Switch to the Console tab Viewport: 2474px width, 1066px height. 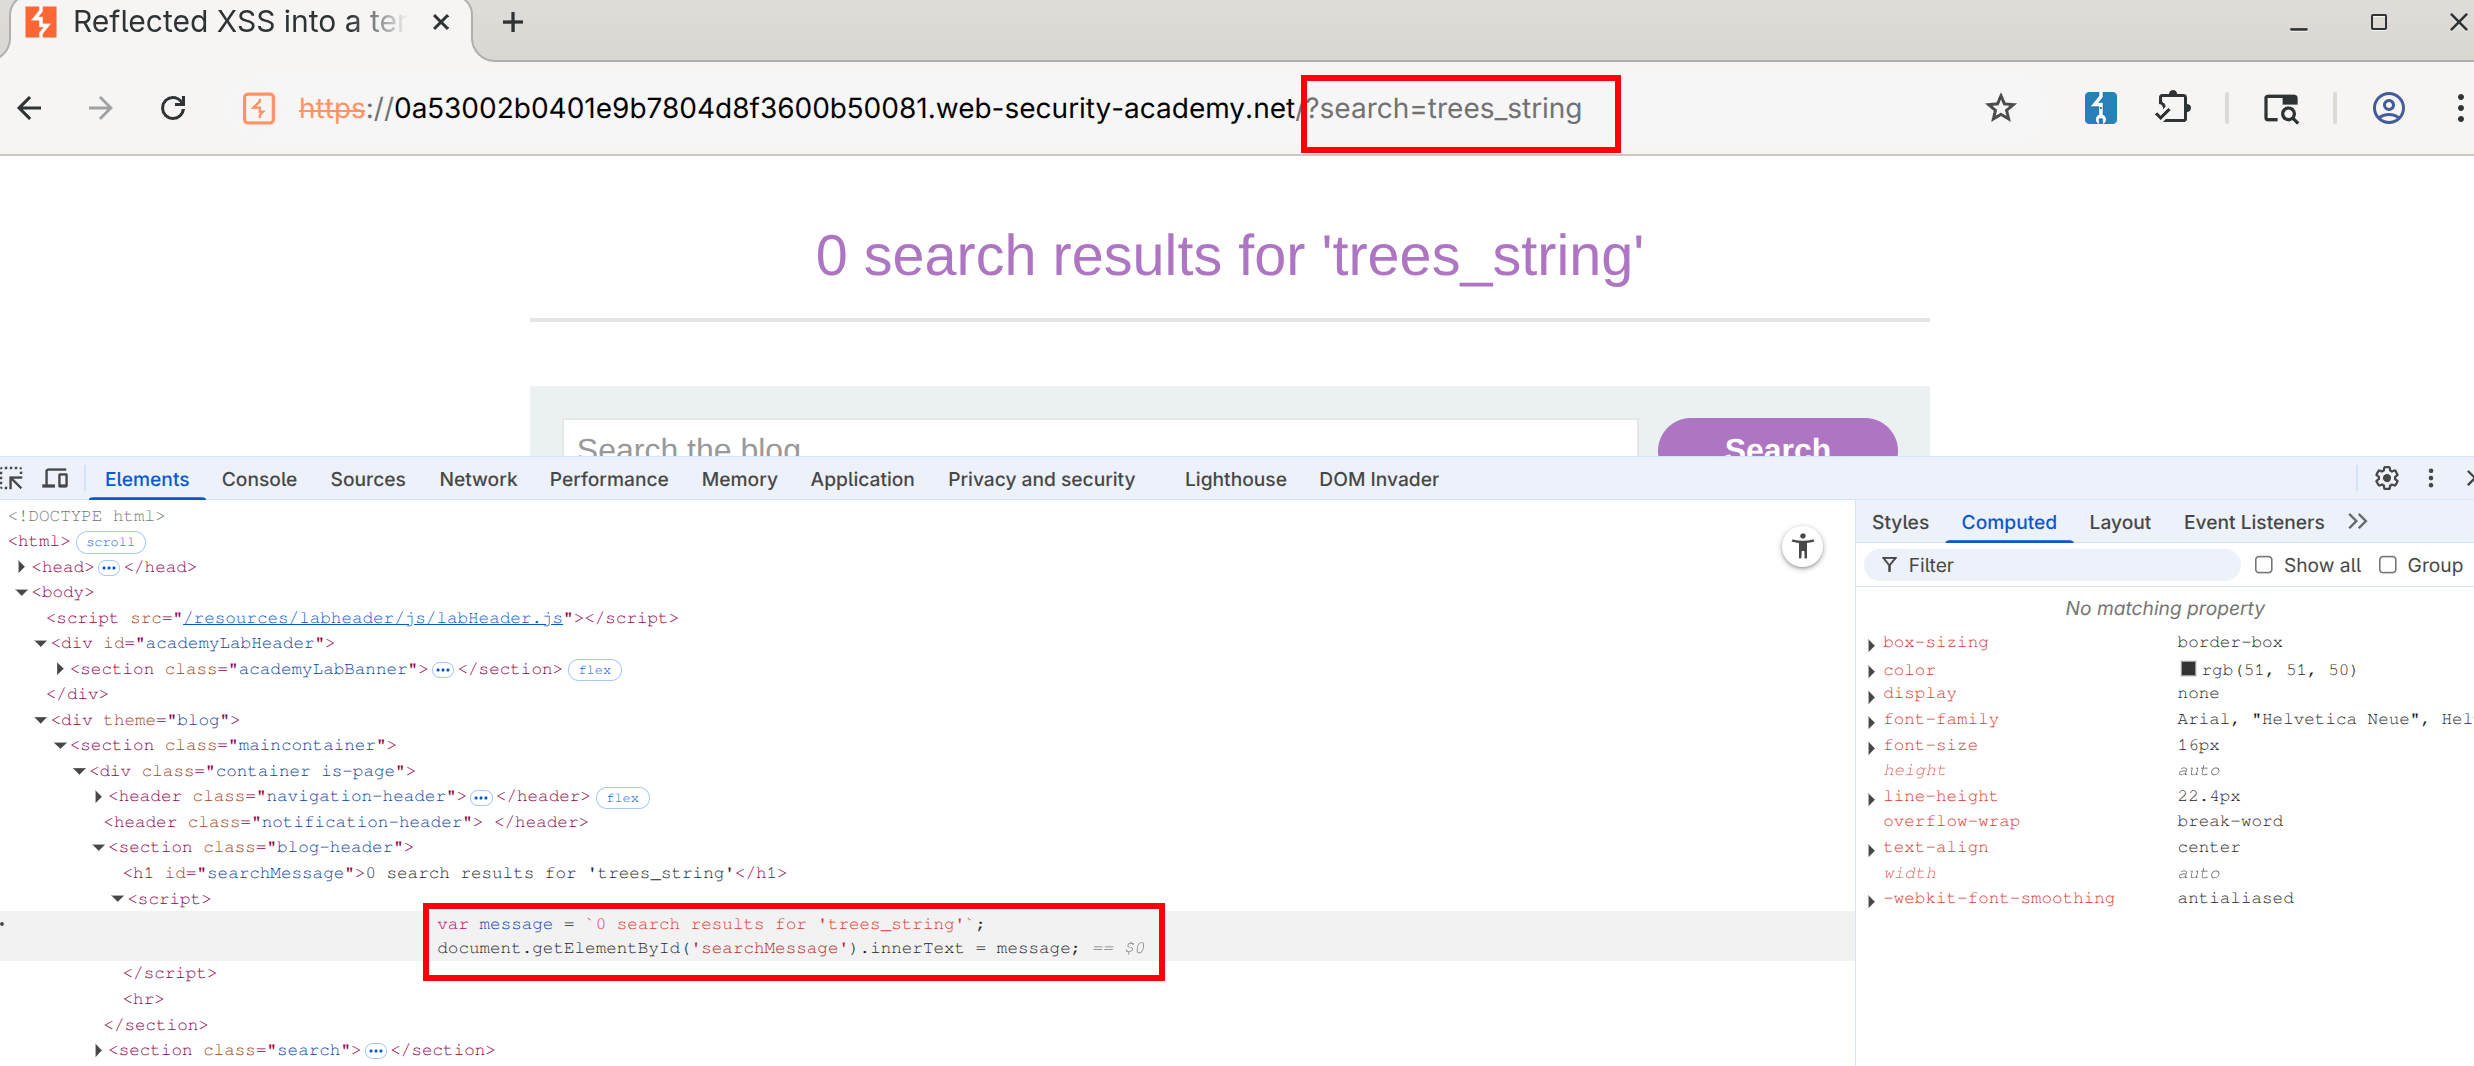259,479
